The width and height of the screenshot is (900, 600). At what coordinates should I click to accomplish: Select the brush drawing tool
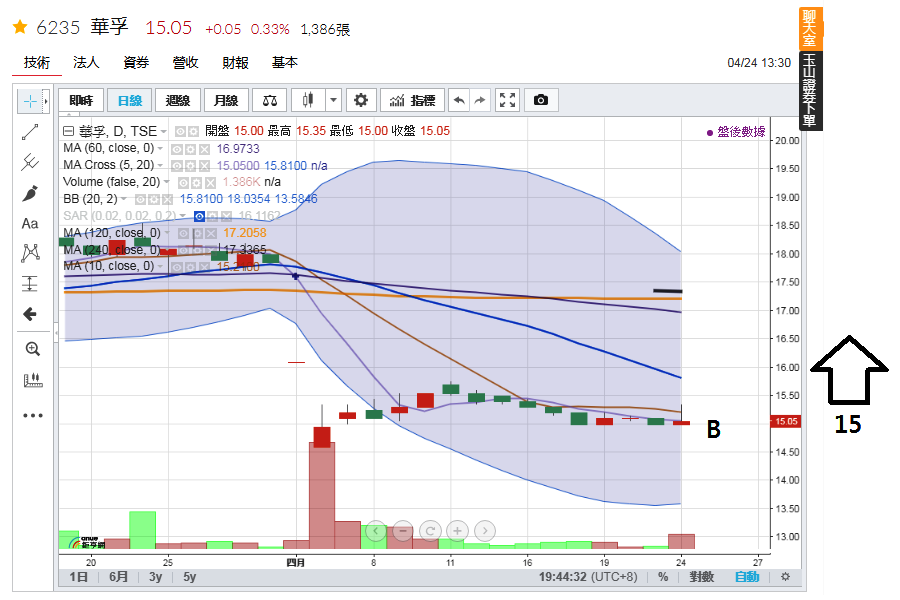pos(30,193)
